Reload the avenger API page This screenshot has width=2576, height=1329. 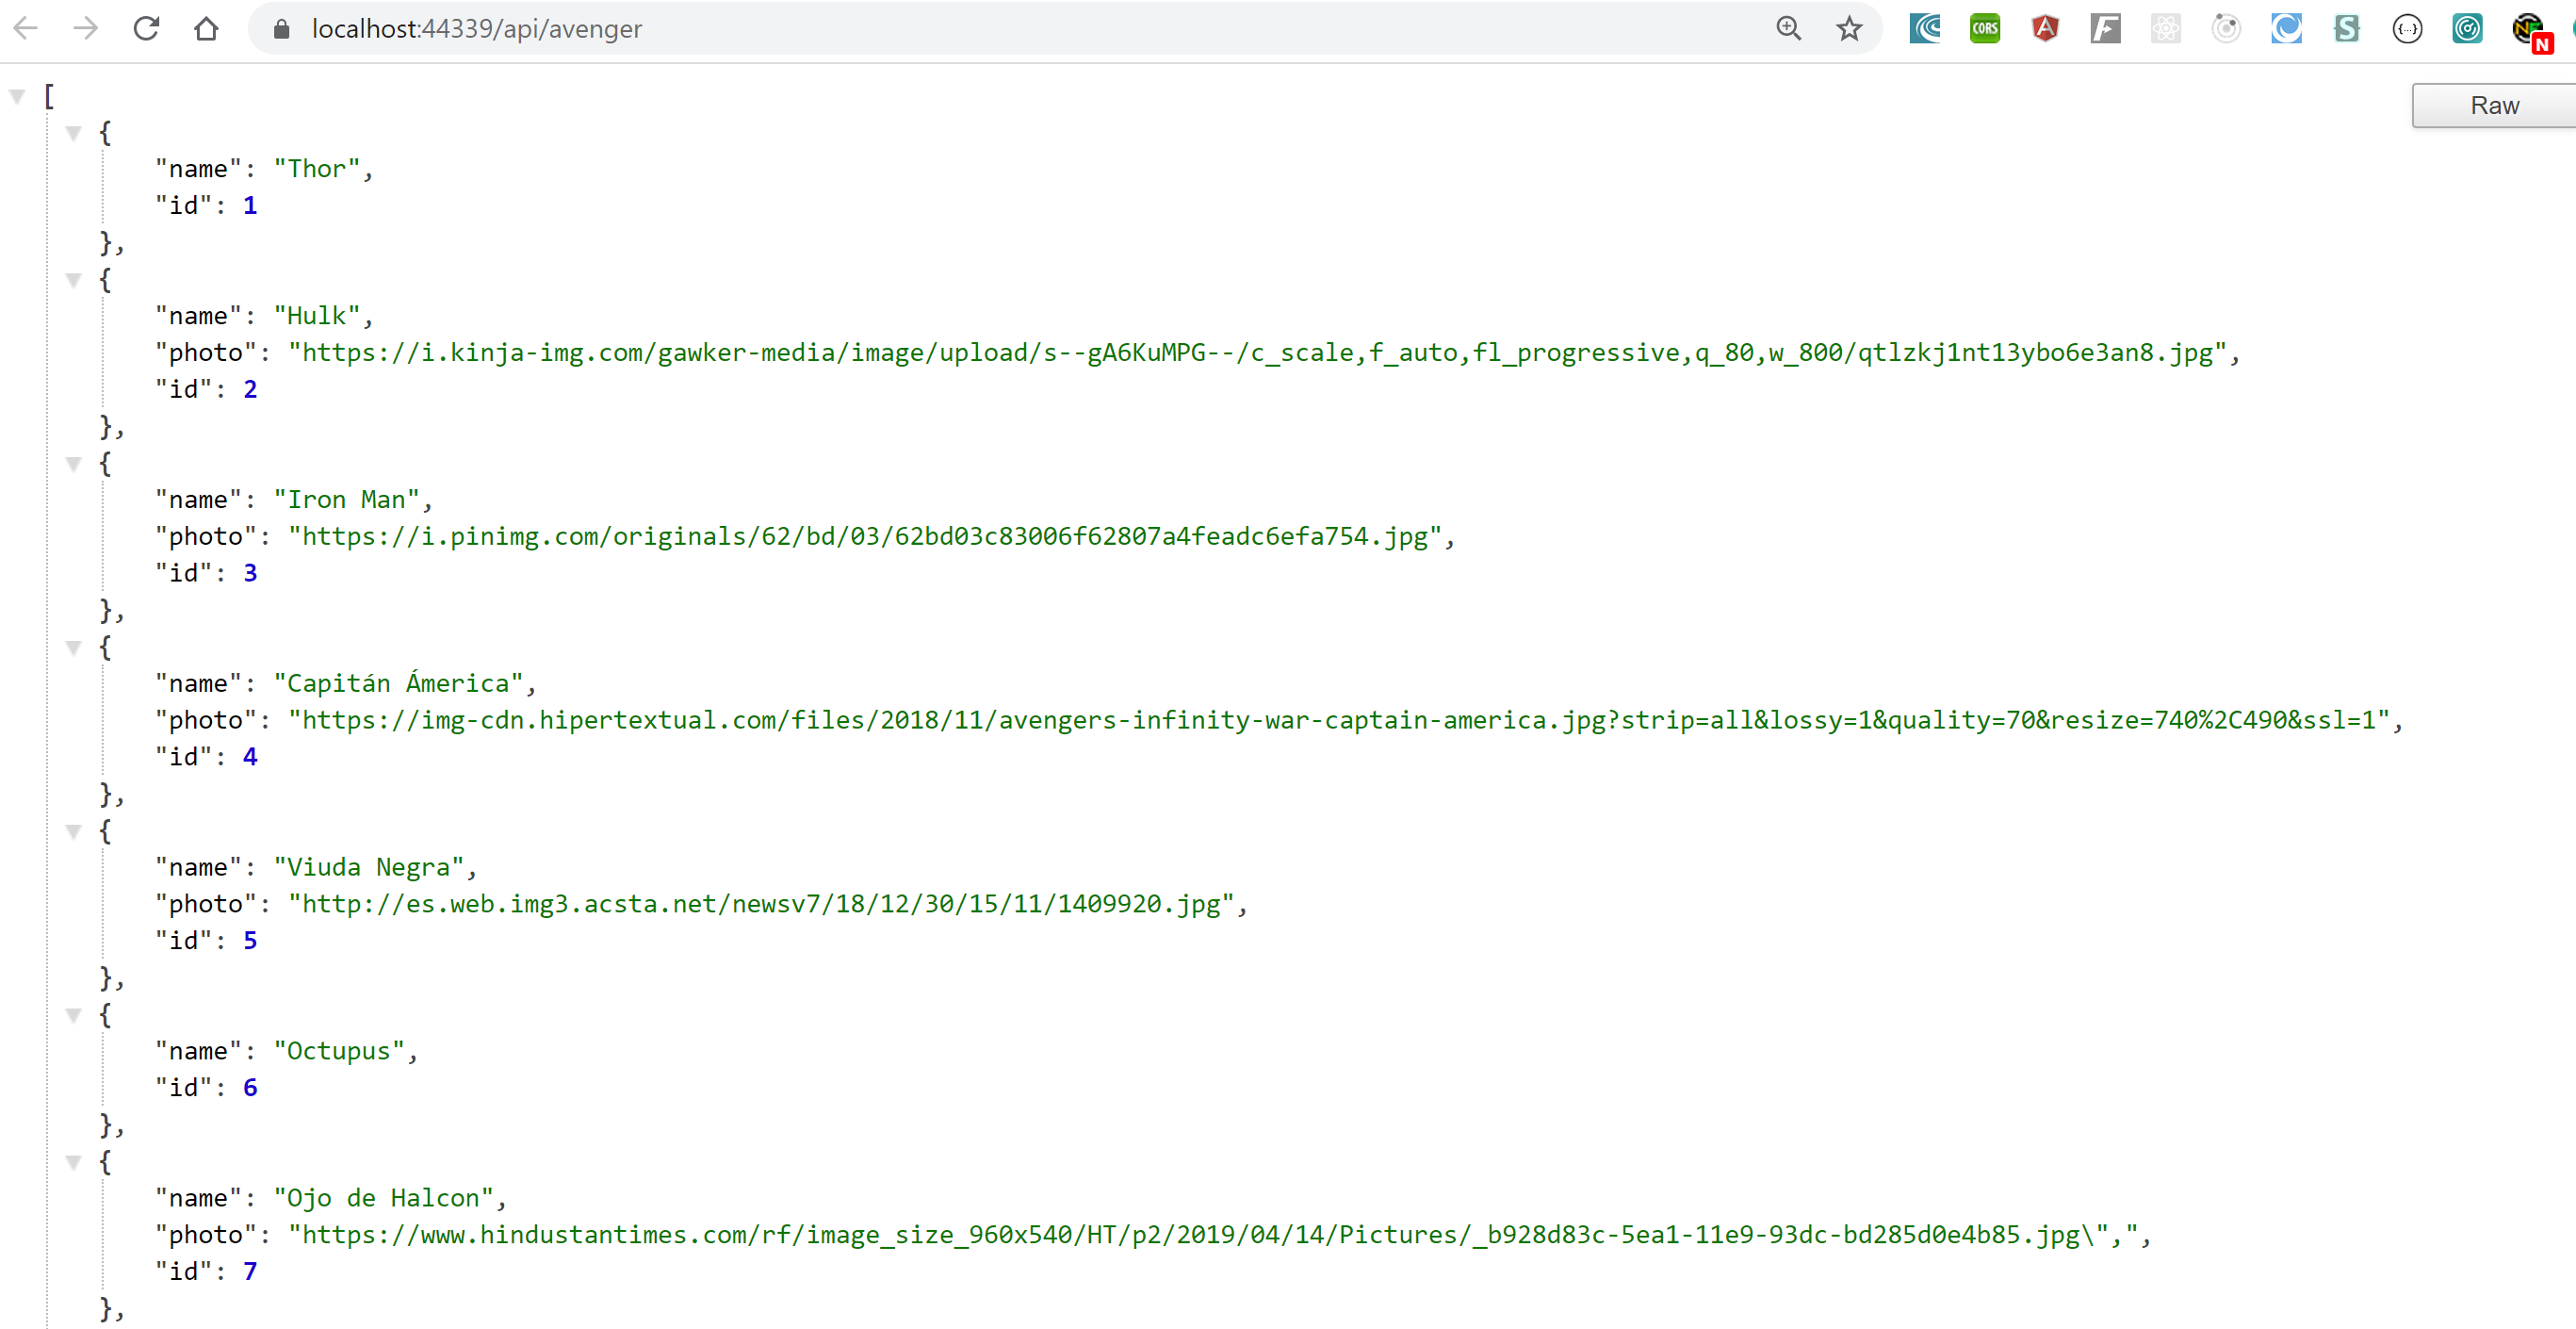click(x=146, y=28)
